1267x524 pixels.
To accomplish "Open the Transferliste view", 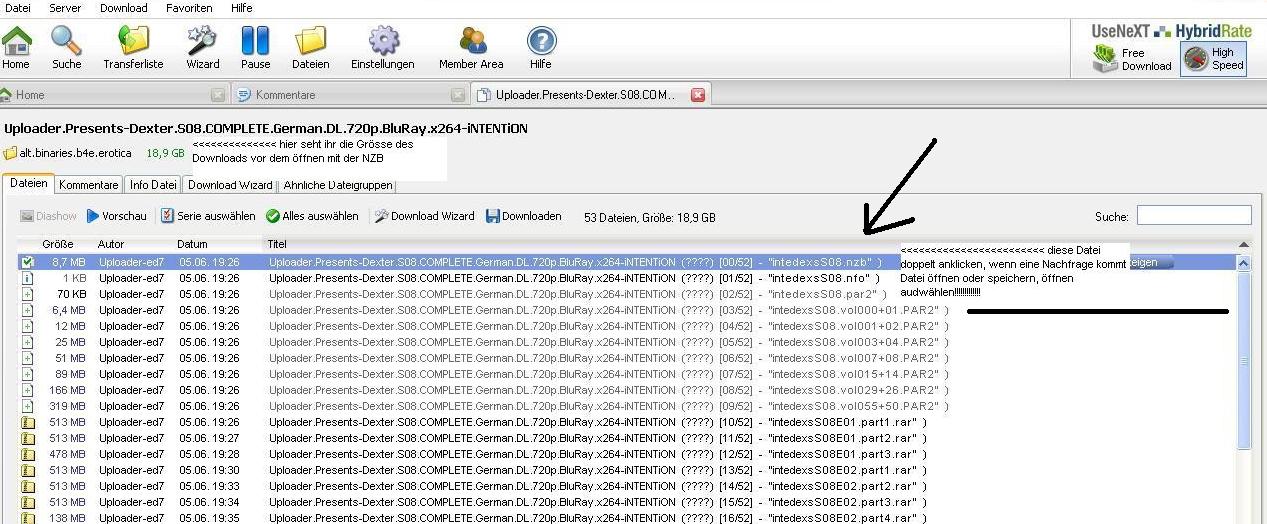I will pyautogui.click(x=133, y=48).
